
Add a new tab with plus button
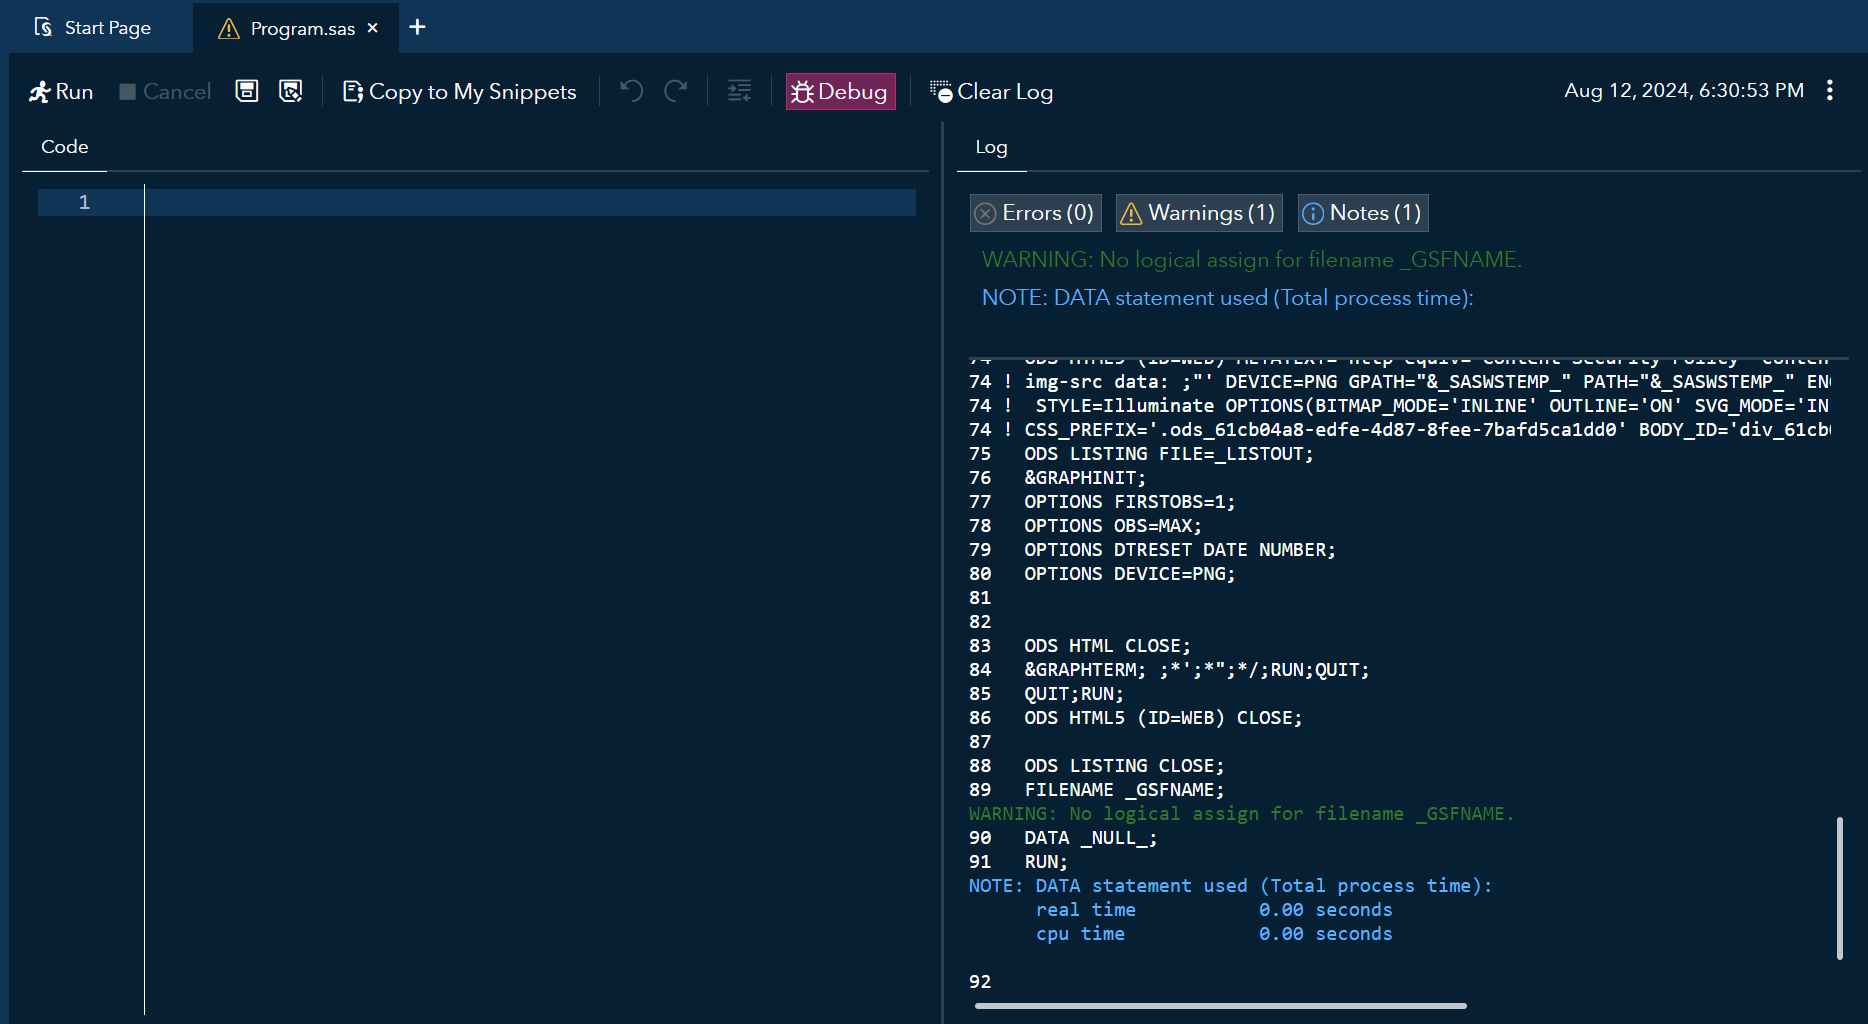pyautogui.click(x=418, y=28)
